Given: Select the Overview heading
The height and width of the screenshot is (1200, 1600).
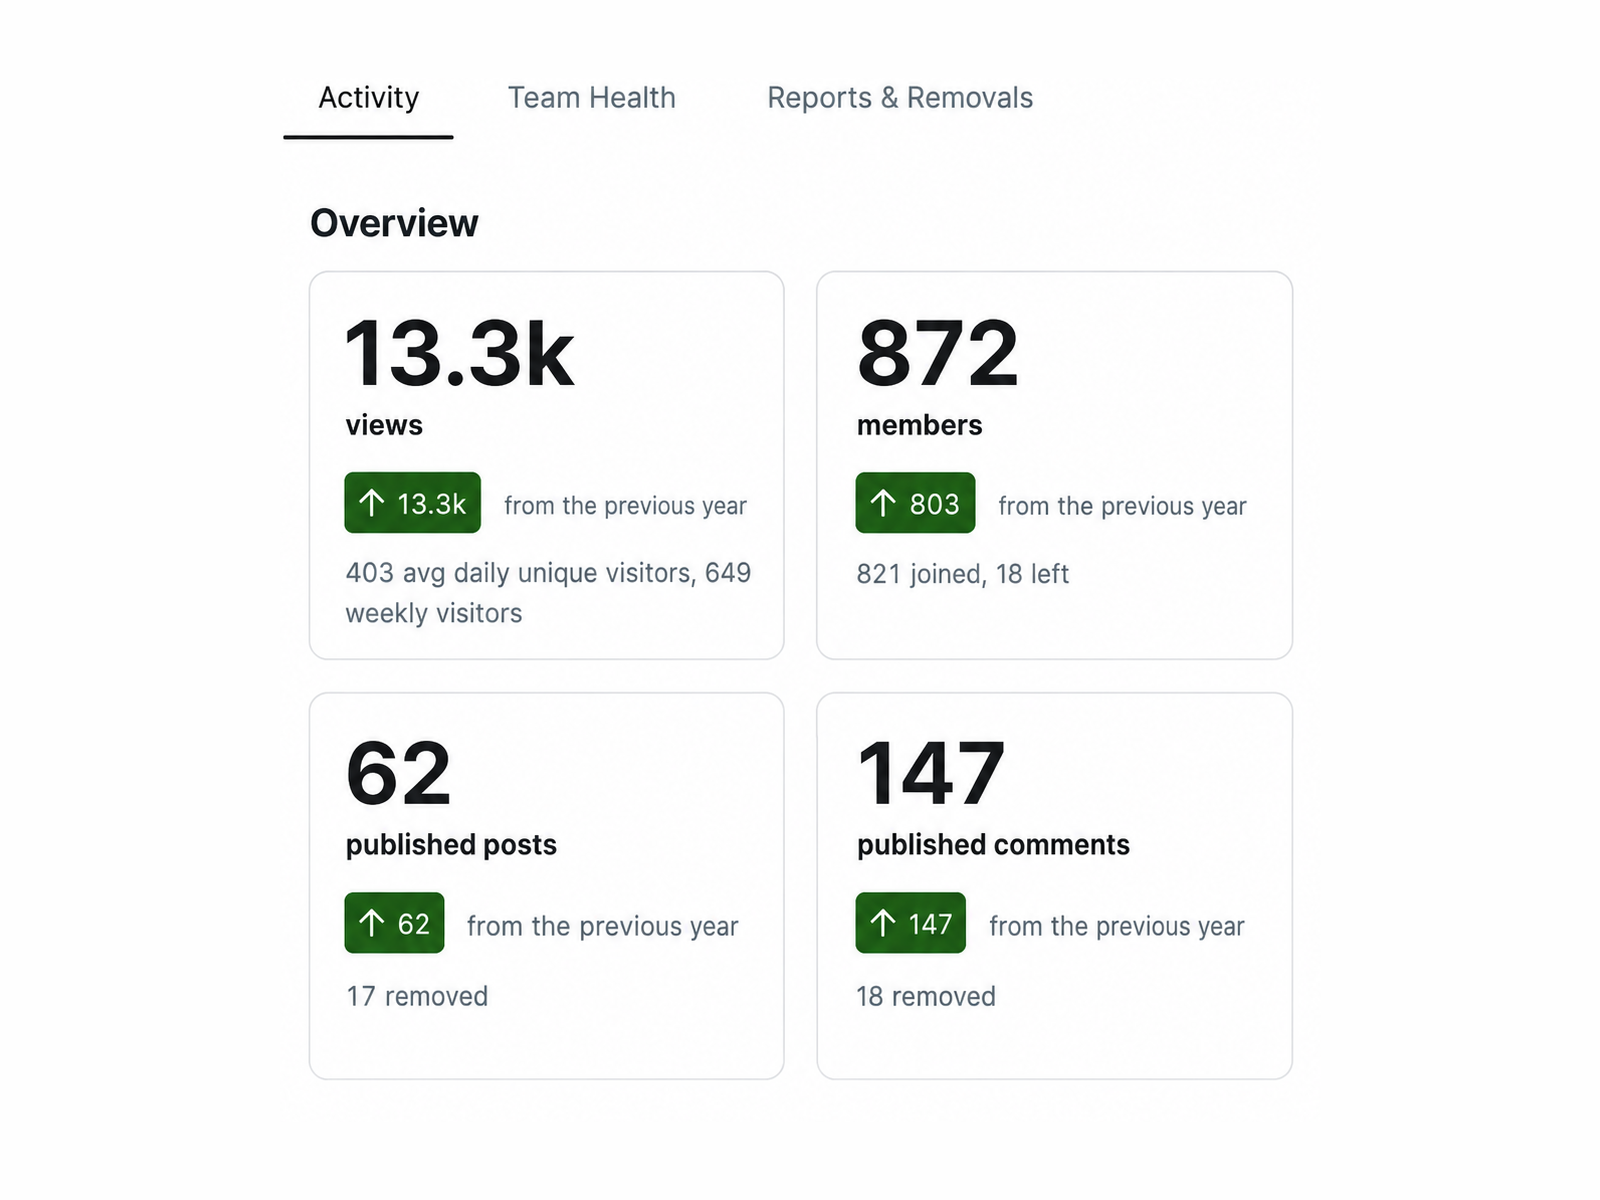Looking at the screenshot, I should (394, 223).
